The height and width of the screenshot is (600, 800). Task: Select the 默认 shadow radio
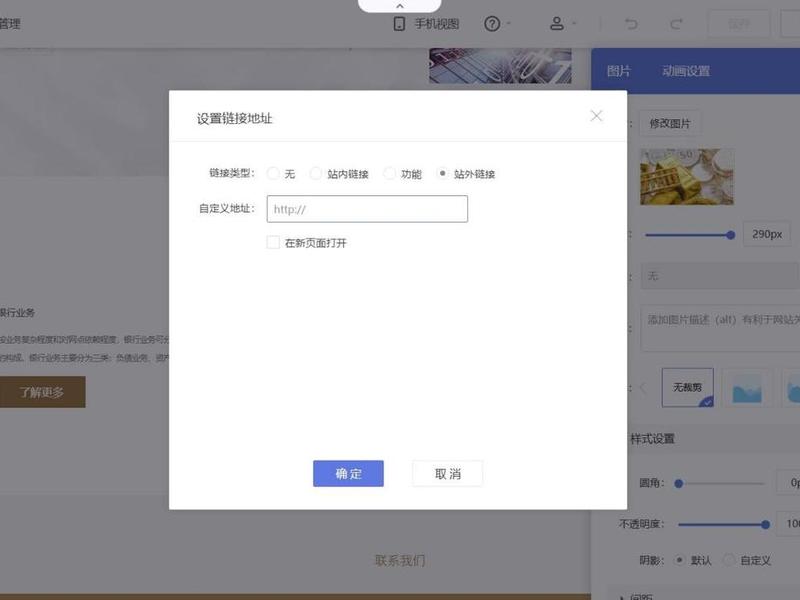click(680, 560)
